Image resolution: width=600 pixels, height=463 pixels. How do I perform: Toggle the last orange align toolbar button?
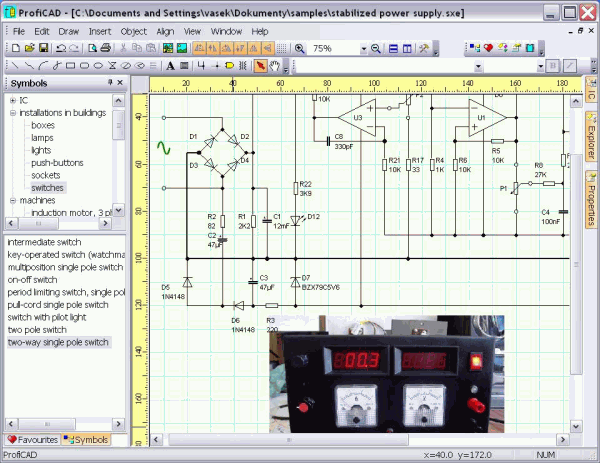point(267,49)
